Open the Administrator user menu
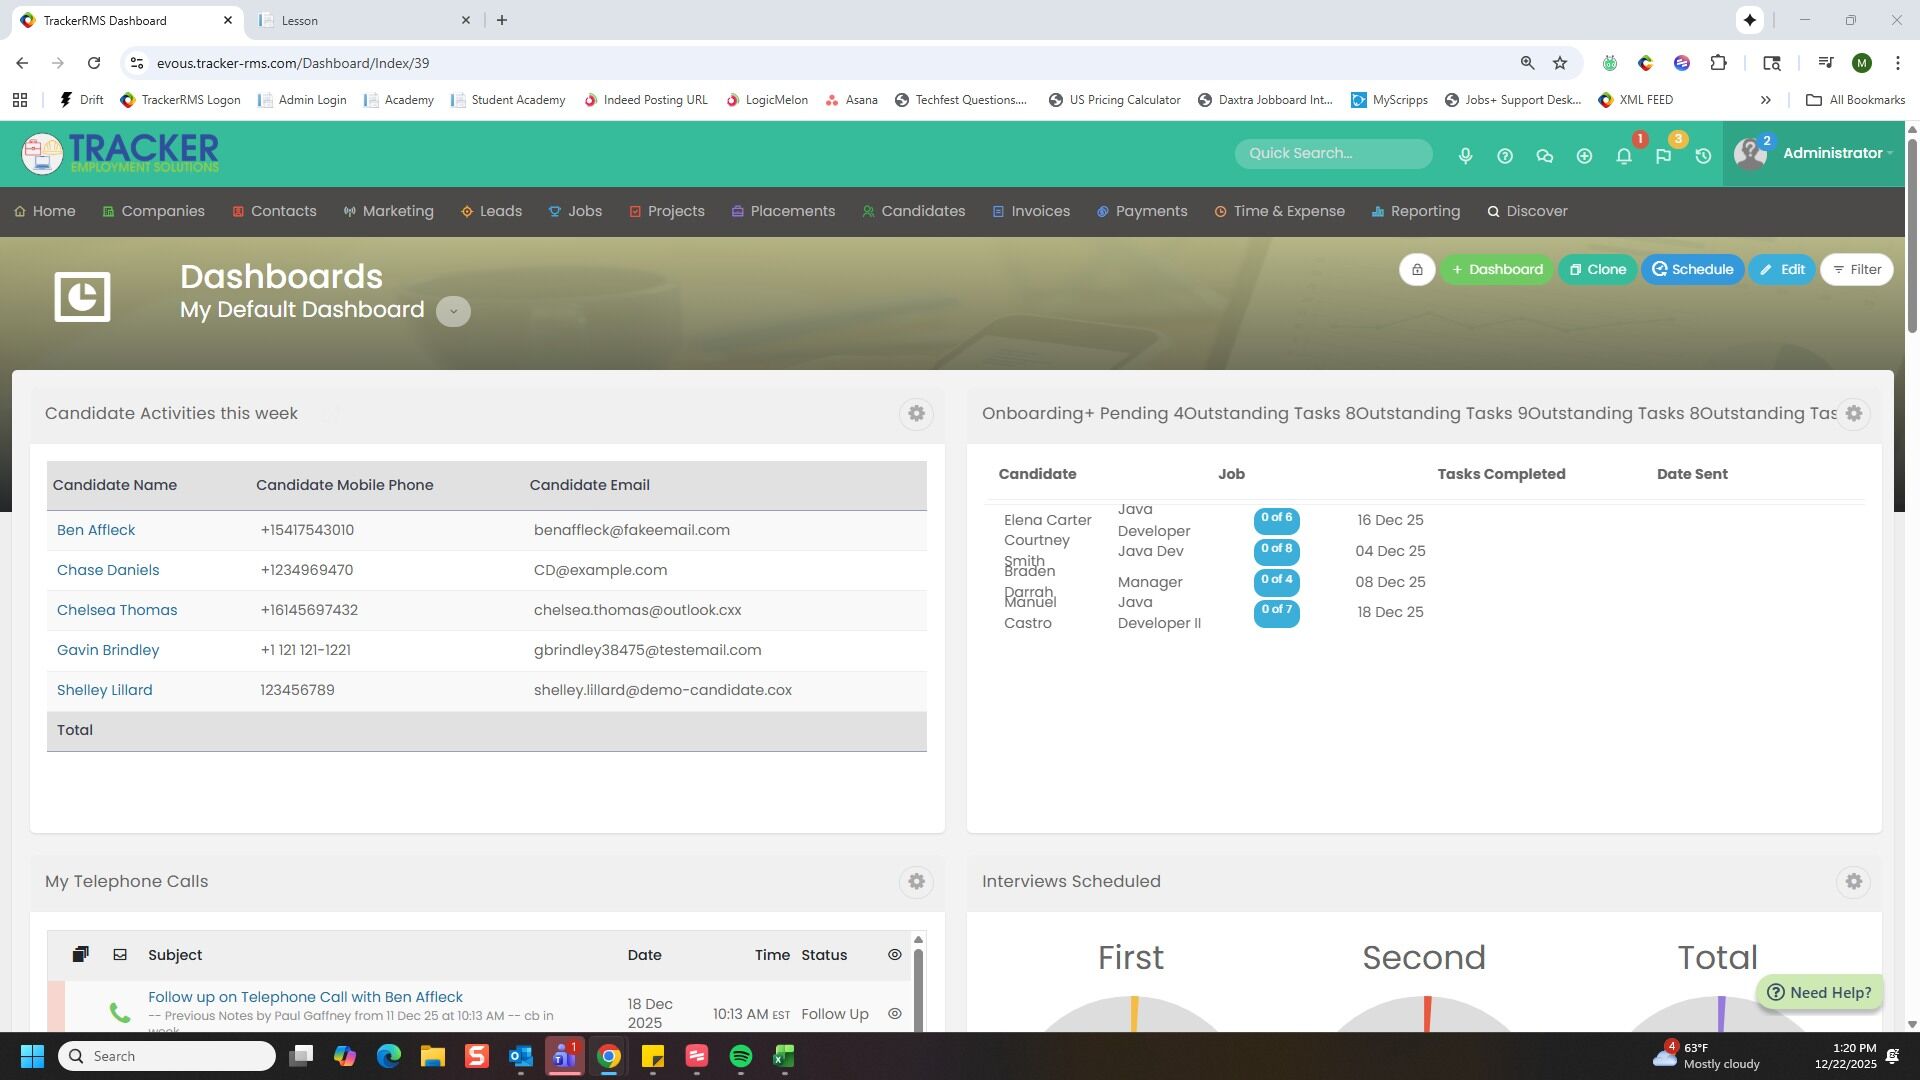 pyautogui.click(x=1835, y=153)
